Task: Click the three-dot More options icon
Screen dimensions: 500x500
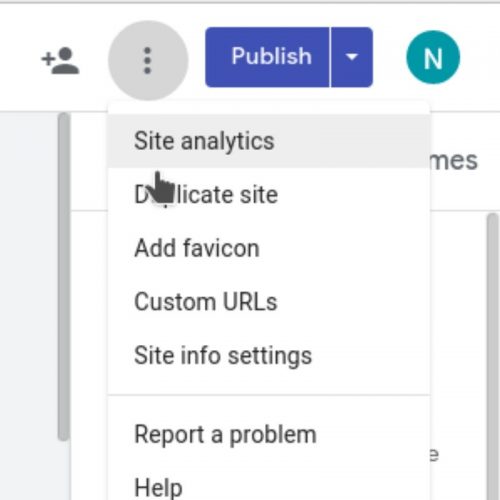Action: click(148, 60)
